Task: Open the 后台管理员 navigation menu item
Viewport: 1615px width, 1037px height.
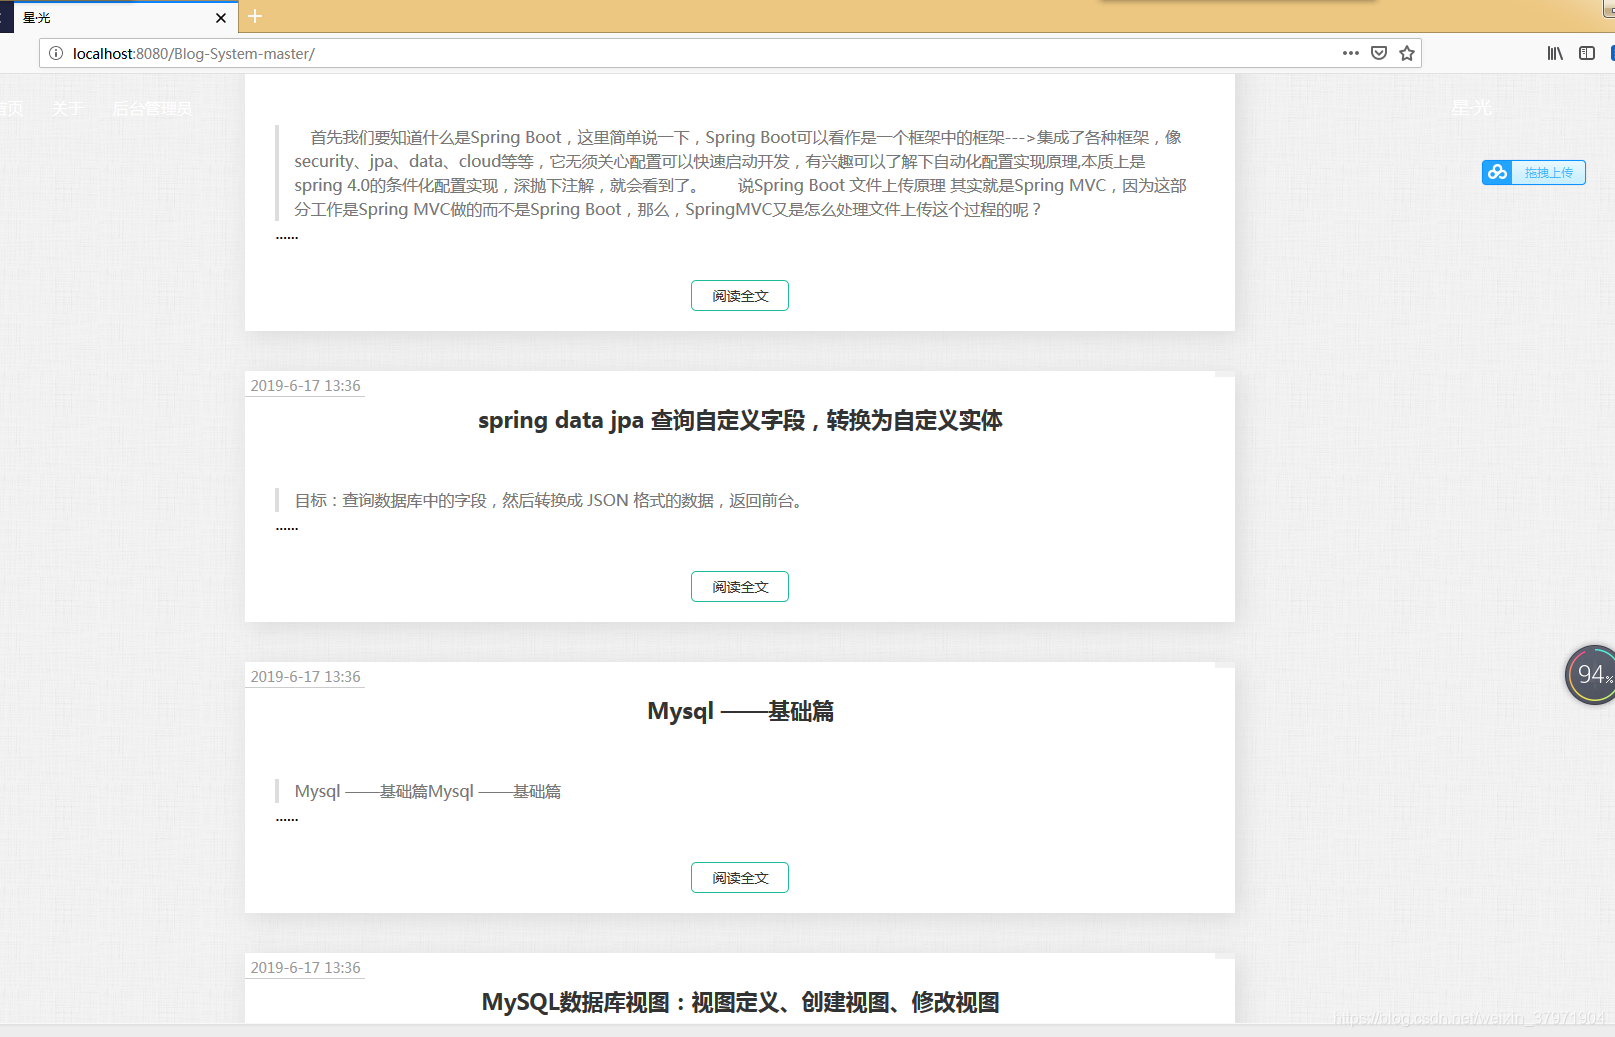Action: [152, 108]
